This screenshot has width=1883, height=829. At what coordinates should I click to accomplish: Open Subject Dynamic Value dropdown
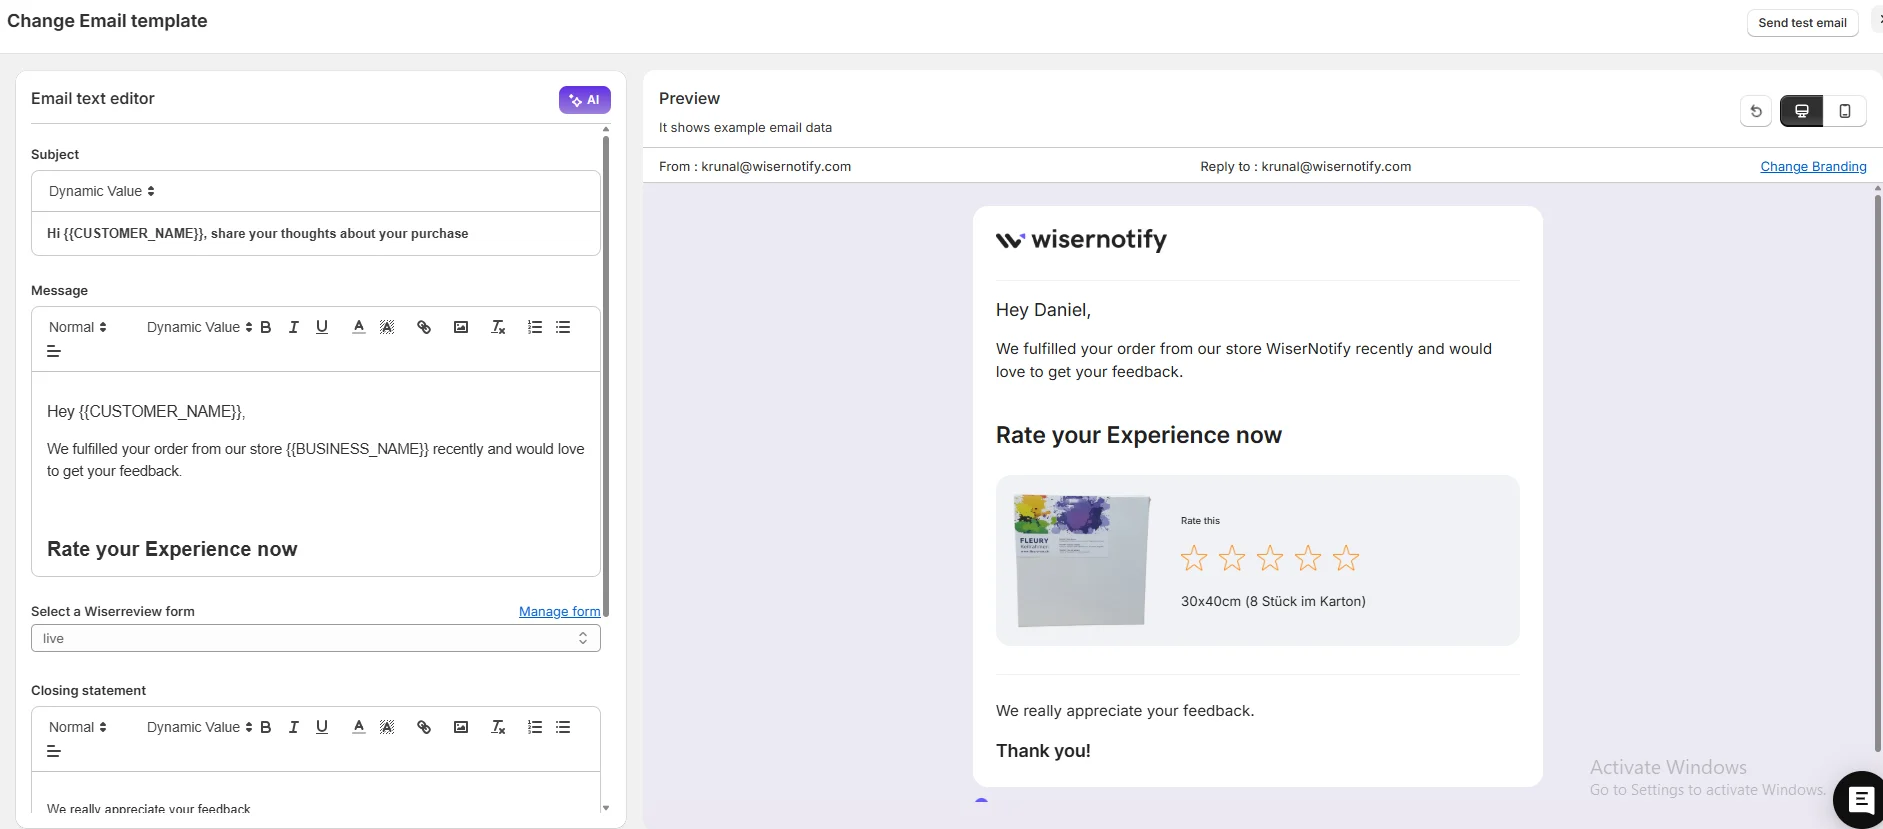click(102, 191)
